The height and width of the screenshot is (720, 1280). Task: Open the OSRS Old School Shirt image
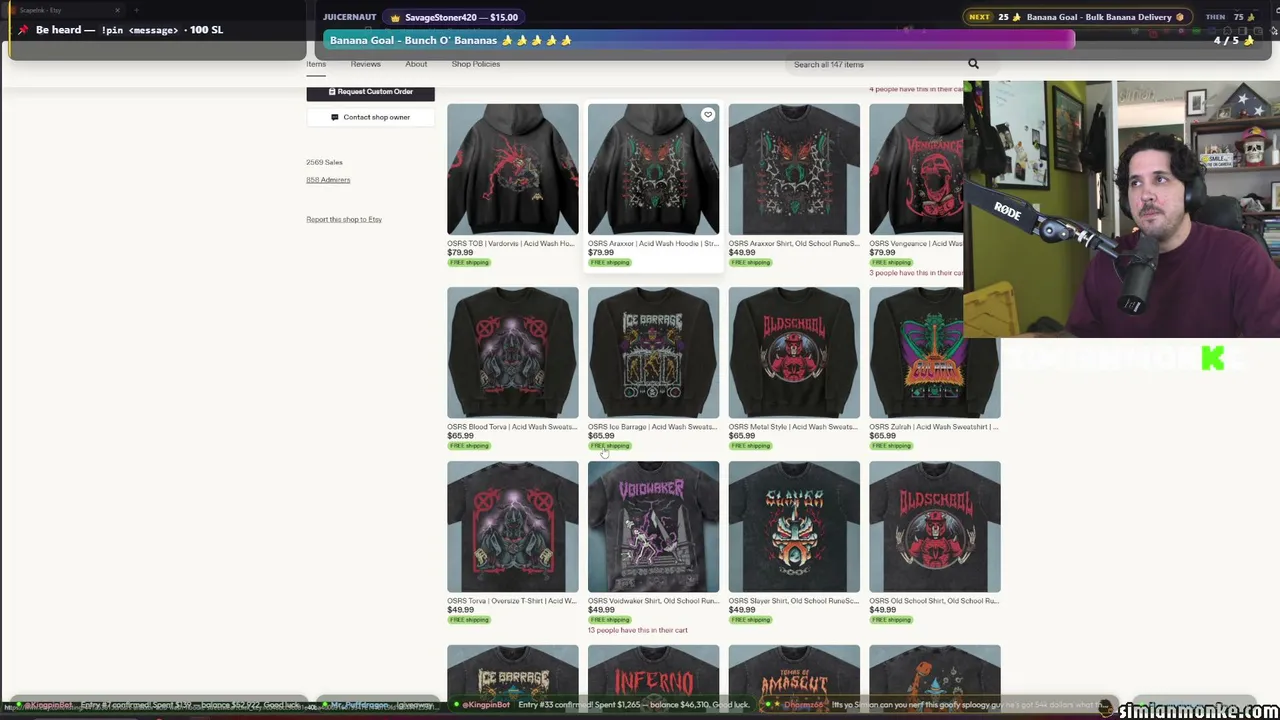935,527
